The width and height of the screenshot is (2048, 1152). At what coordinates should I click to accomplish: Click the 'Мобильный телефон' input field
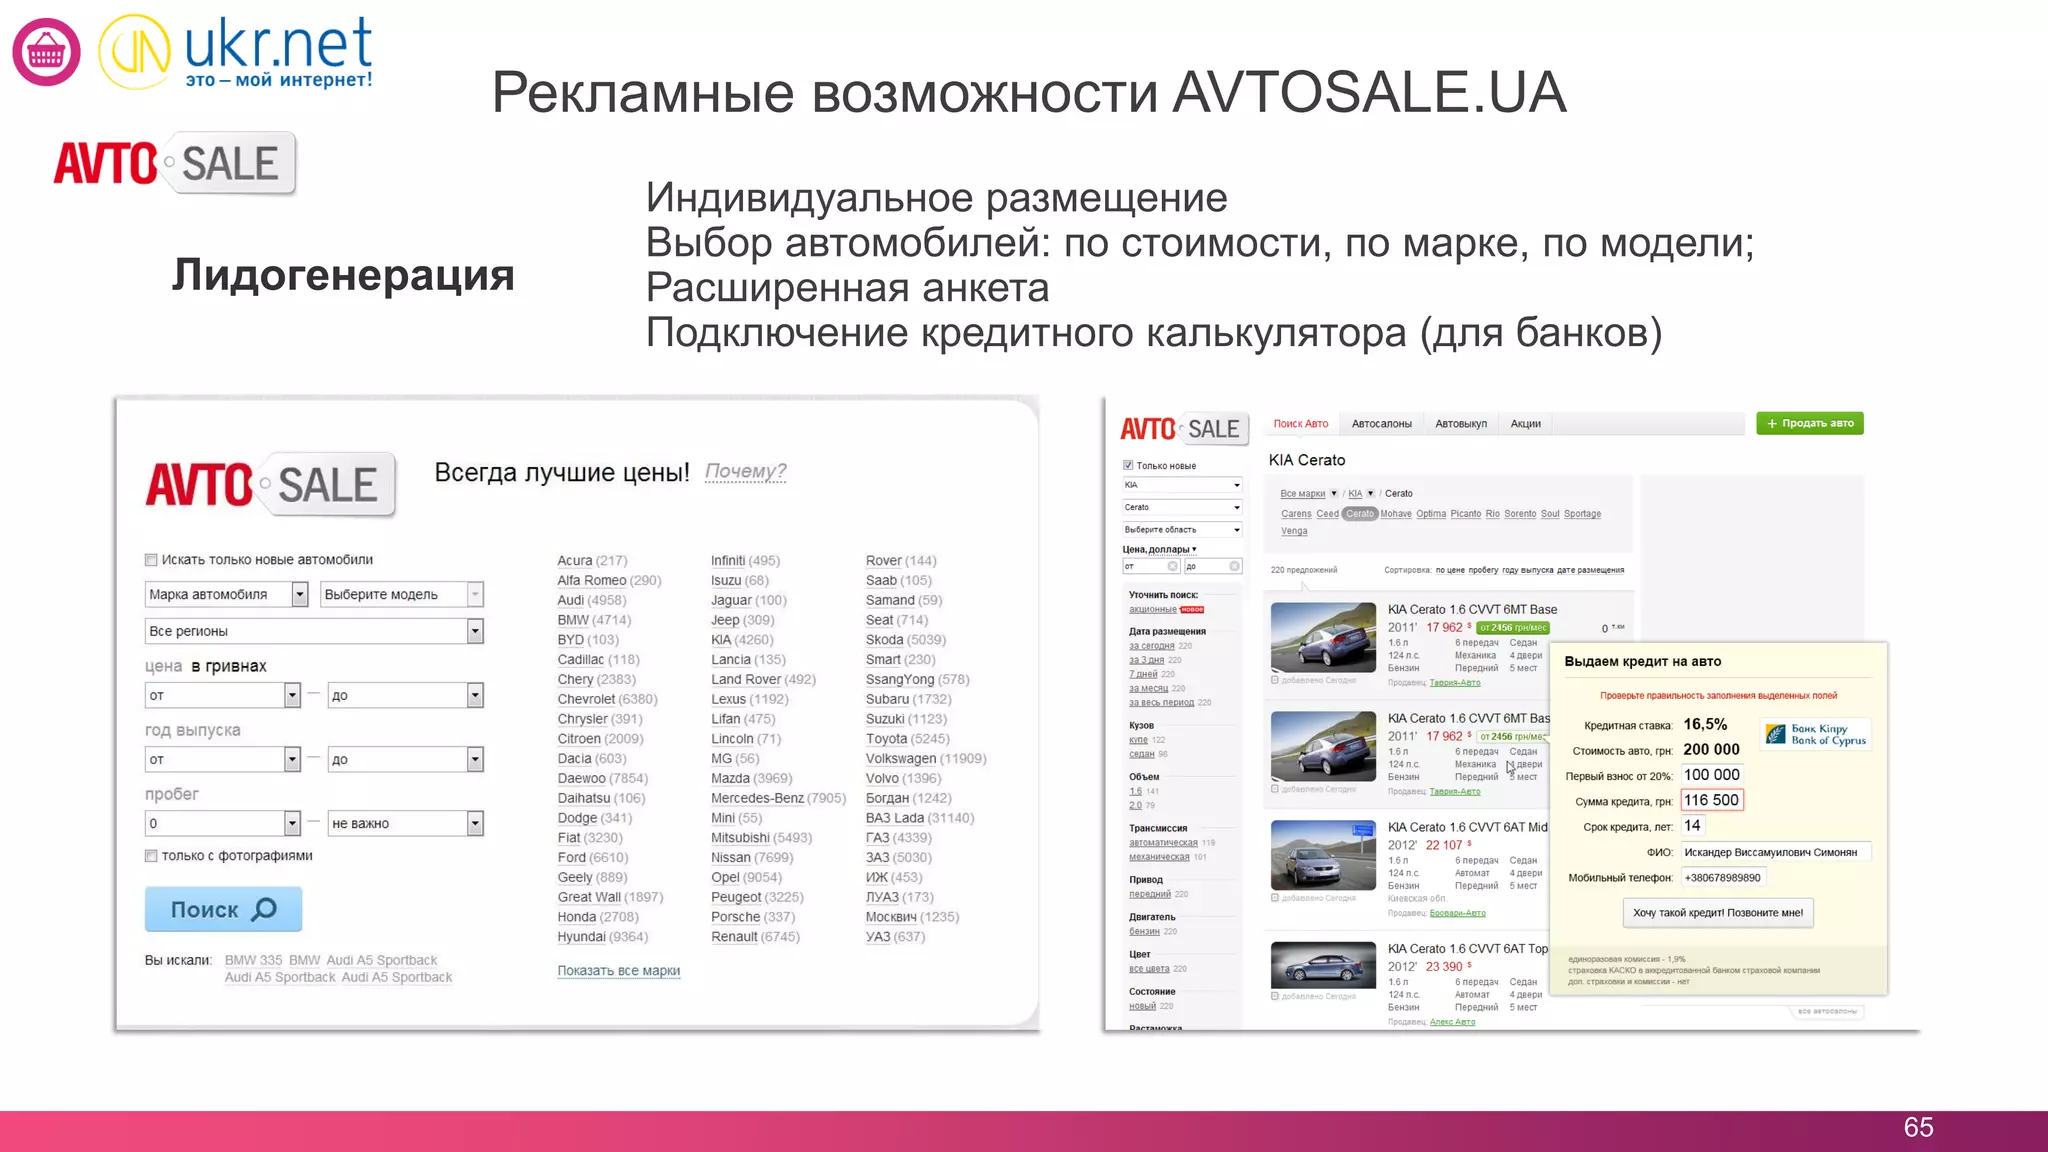1723,877
